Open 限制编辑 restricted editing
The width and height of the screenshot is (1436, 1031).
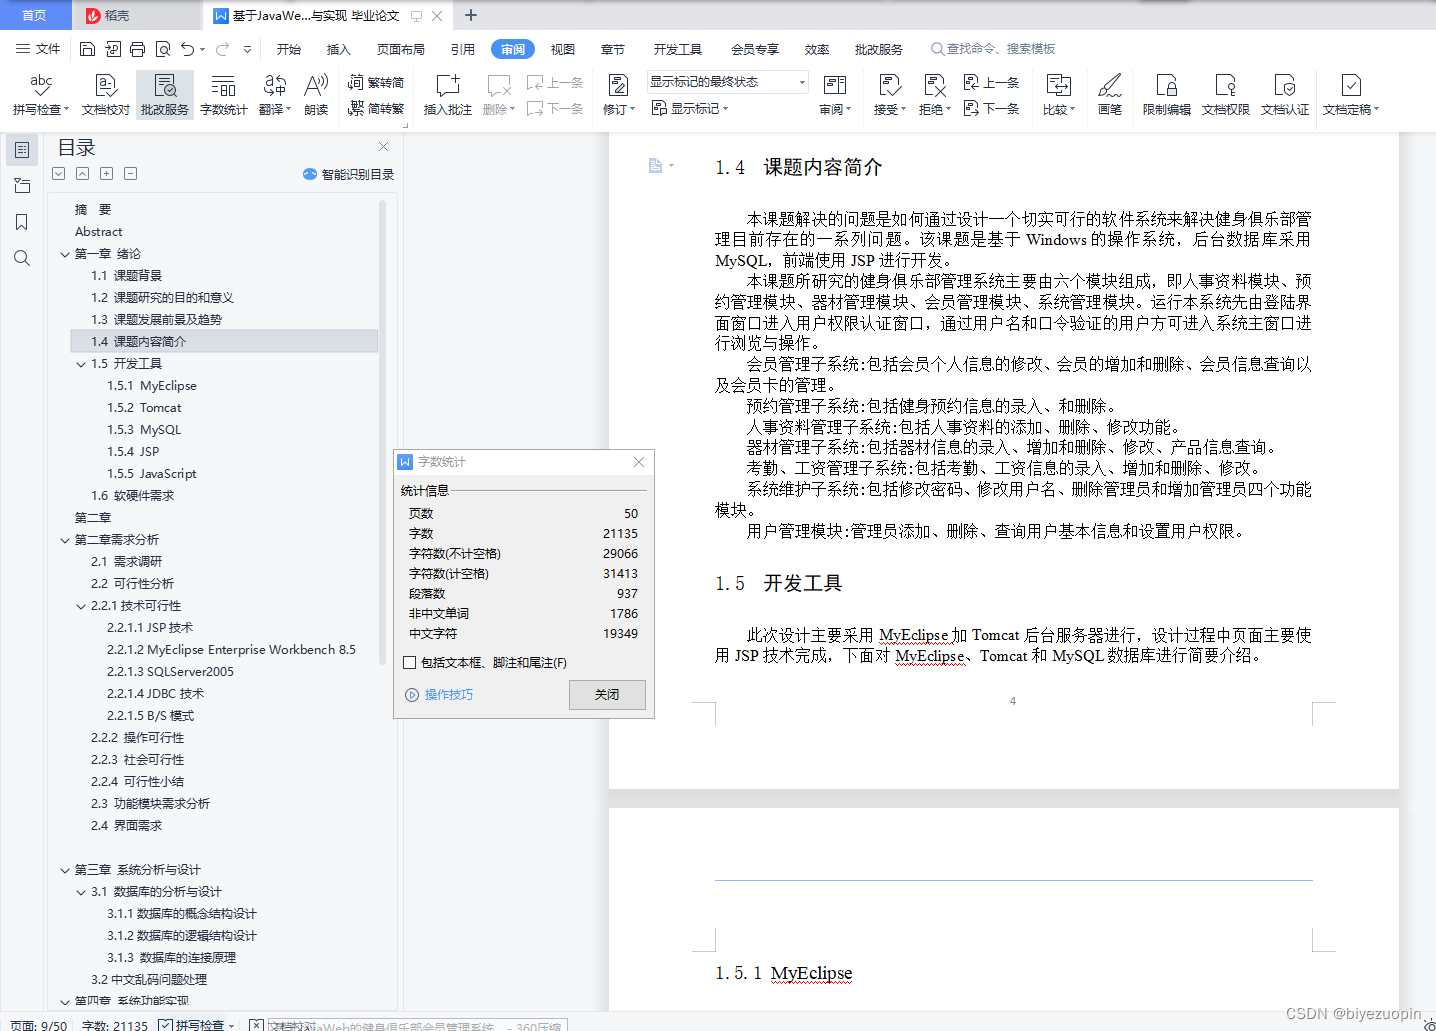1165,95
